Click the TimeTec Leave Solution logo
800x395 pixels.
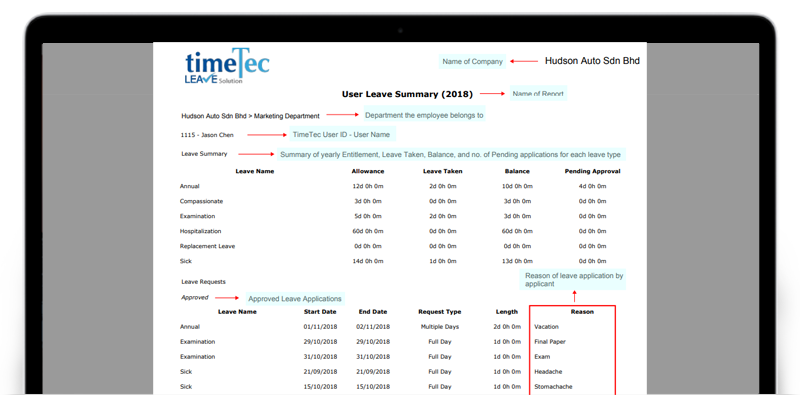pos(227,66)
